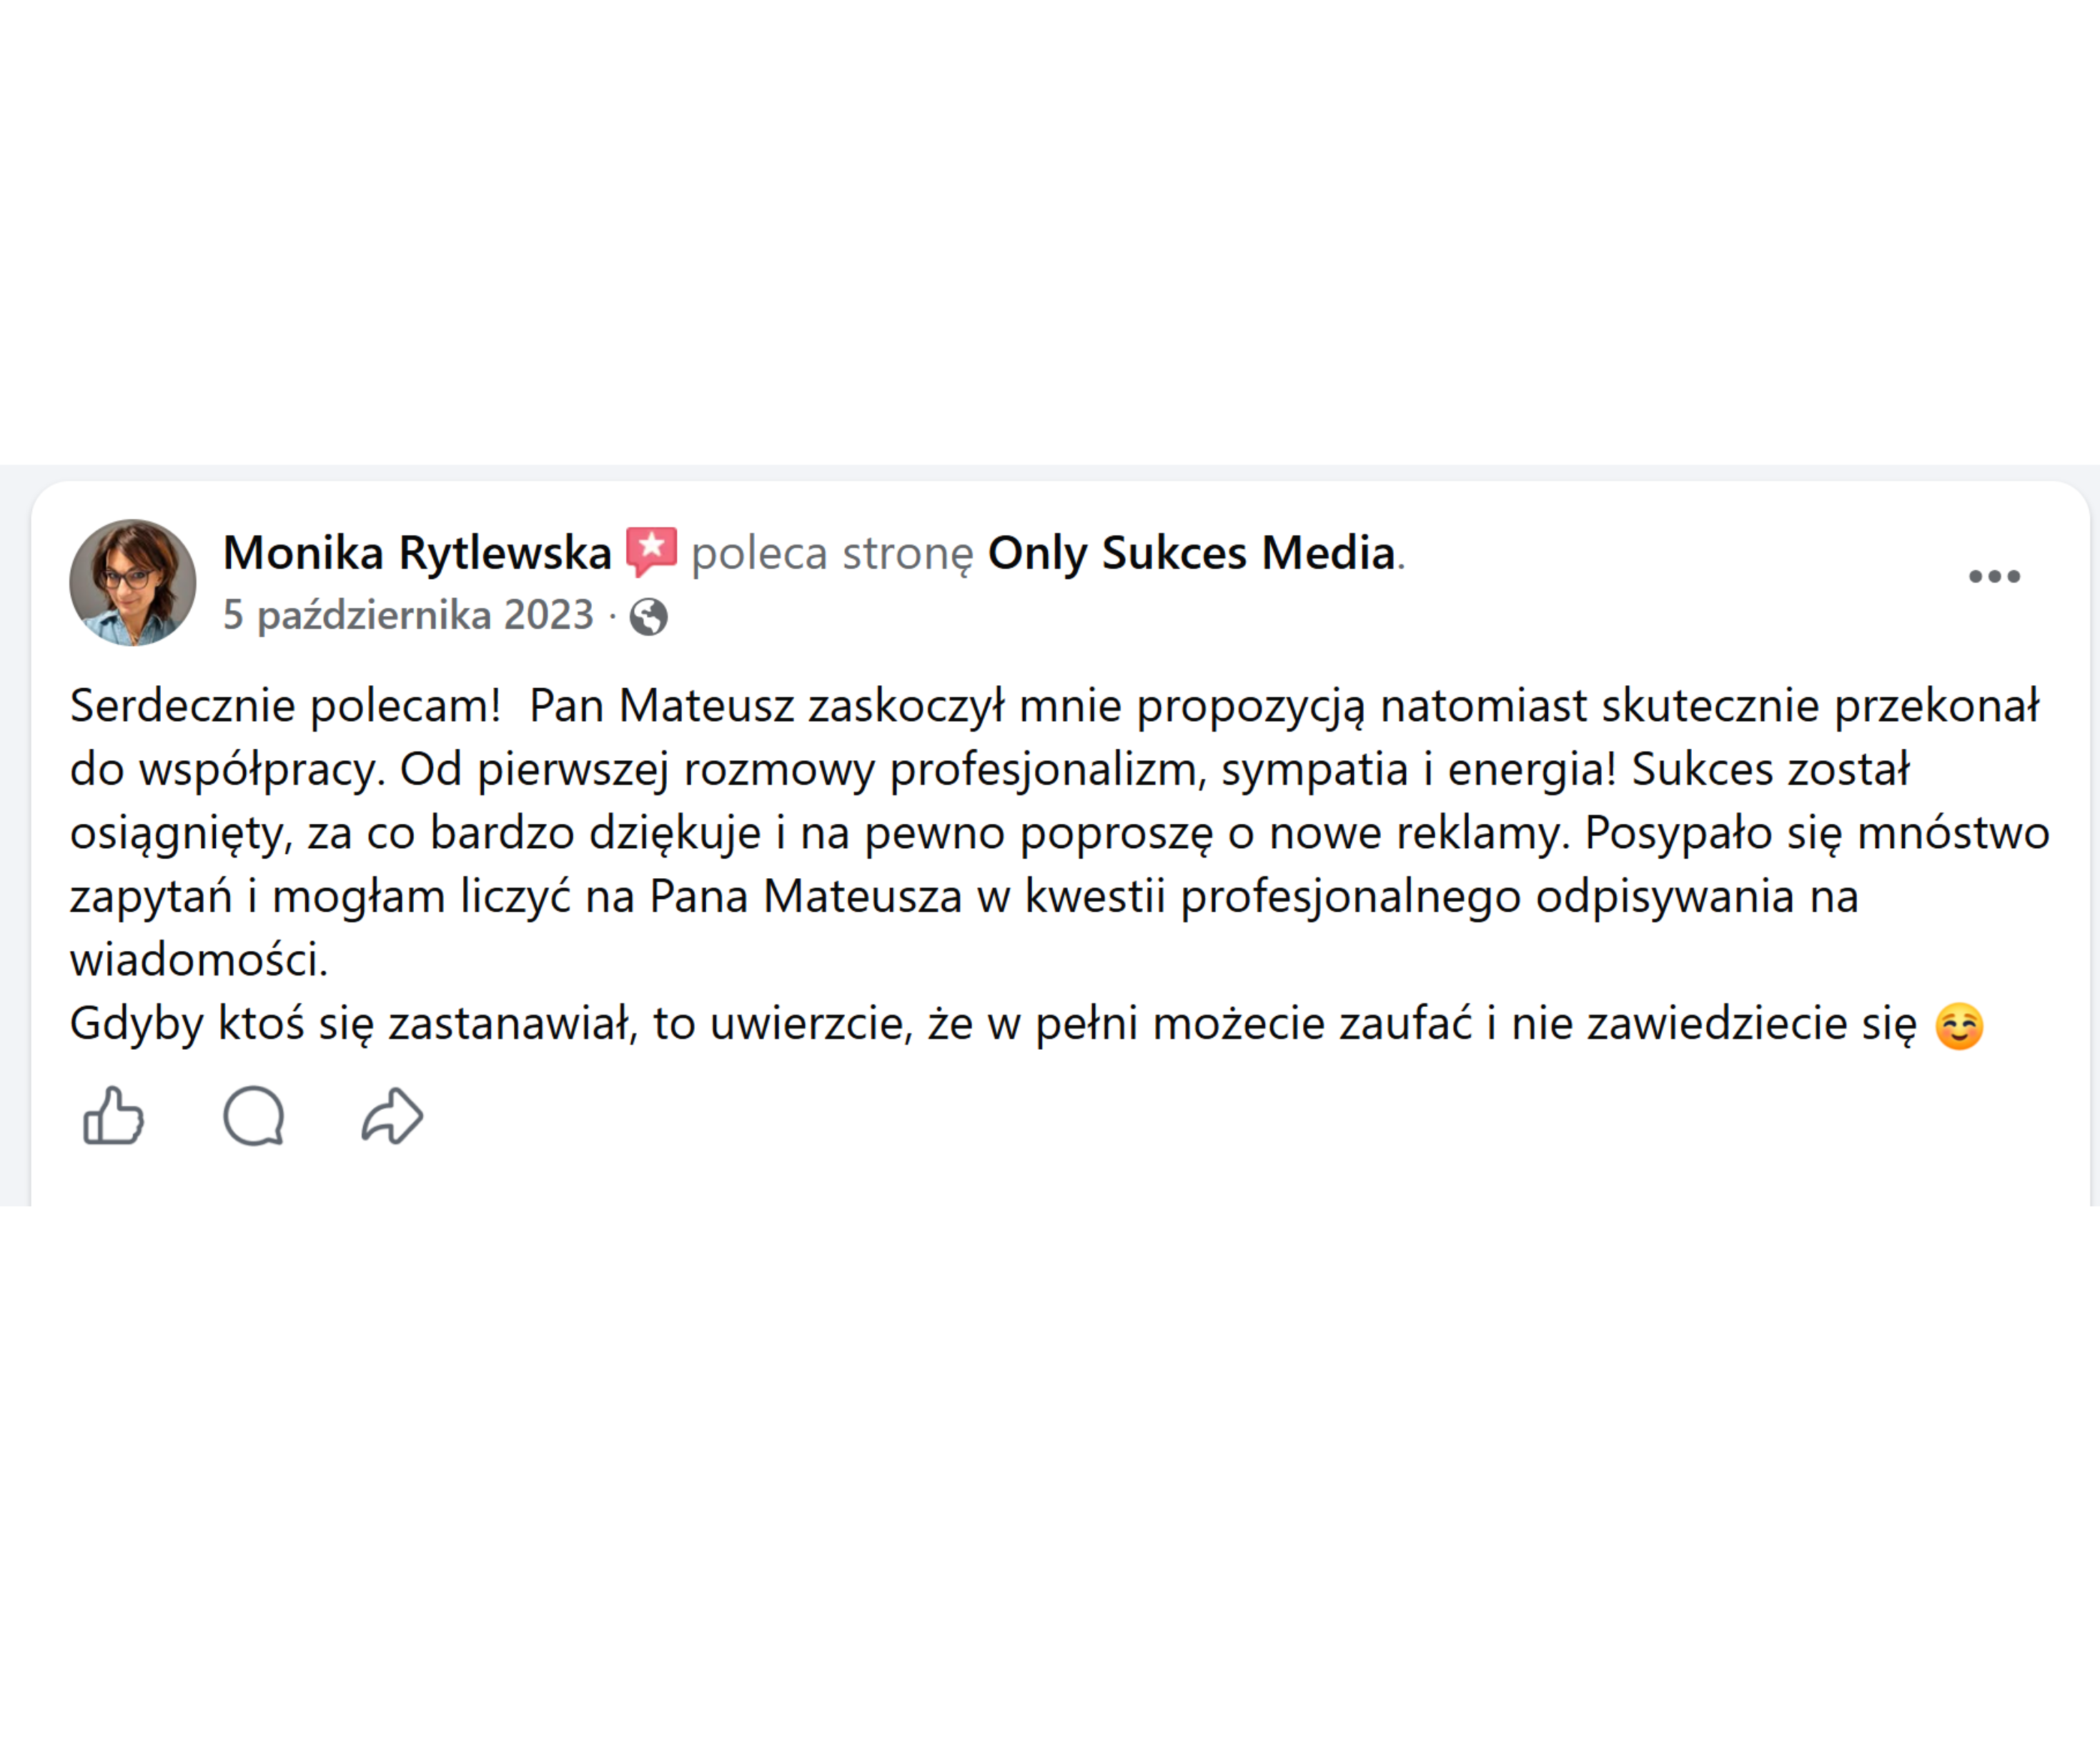Open comments with the speech bubble icon
The image size is (2100, 1760).
(254, 1116)
